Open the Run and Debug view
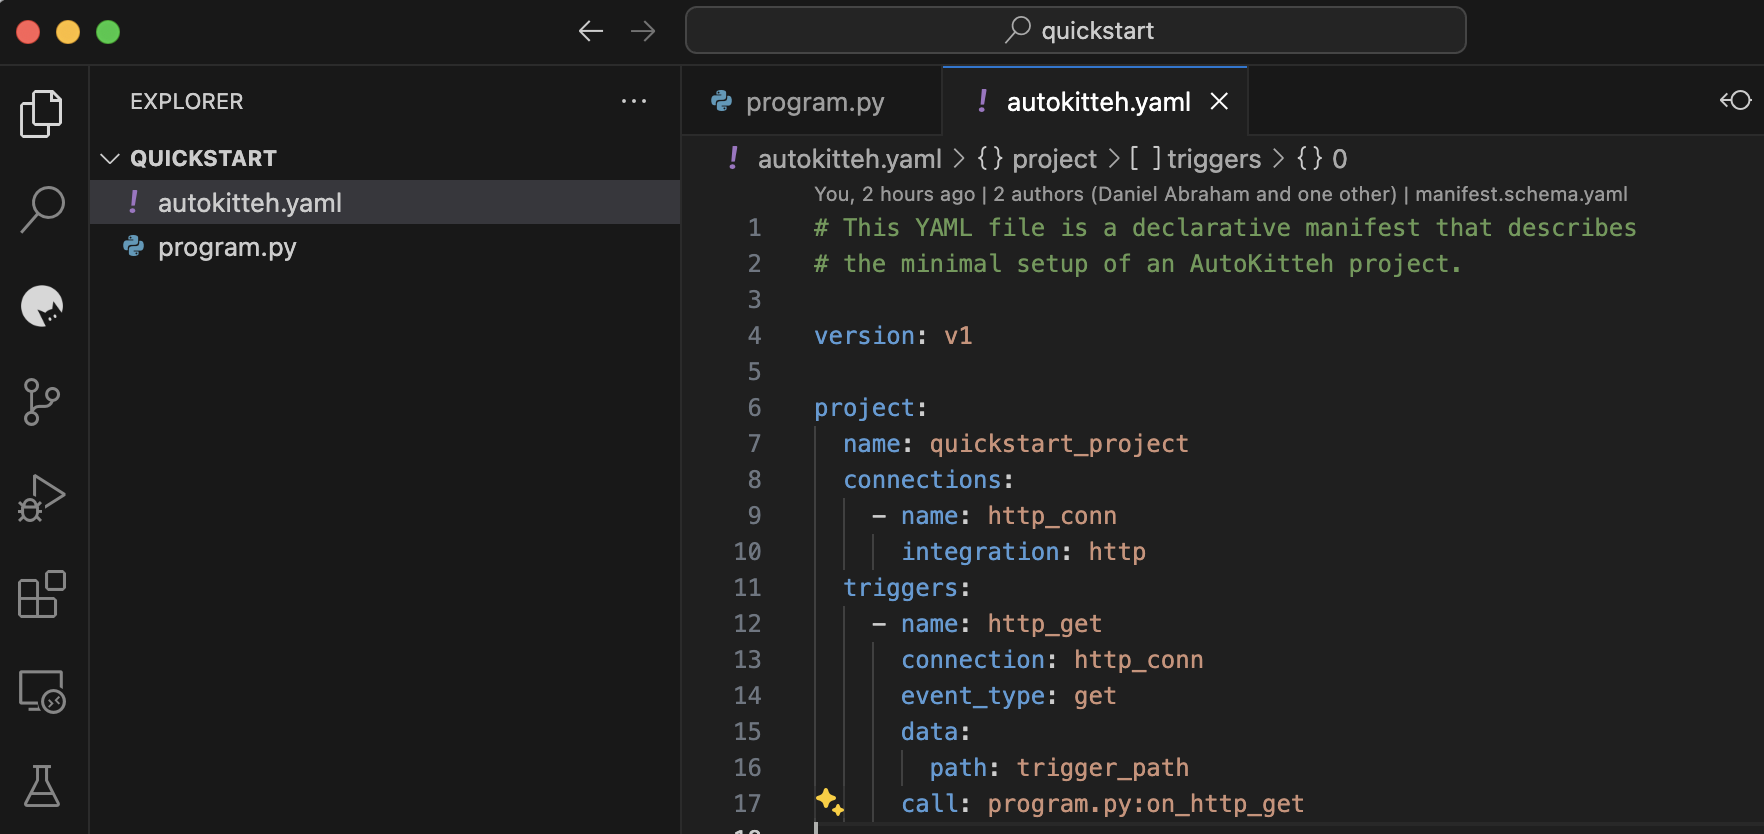The image size is (1764, 834). click(41, 498)
